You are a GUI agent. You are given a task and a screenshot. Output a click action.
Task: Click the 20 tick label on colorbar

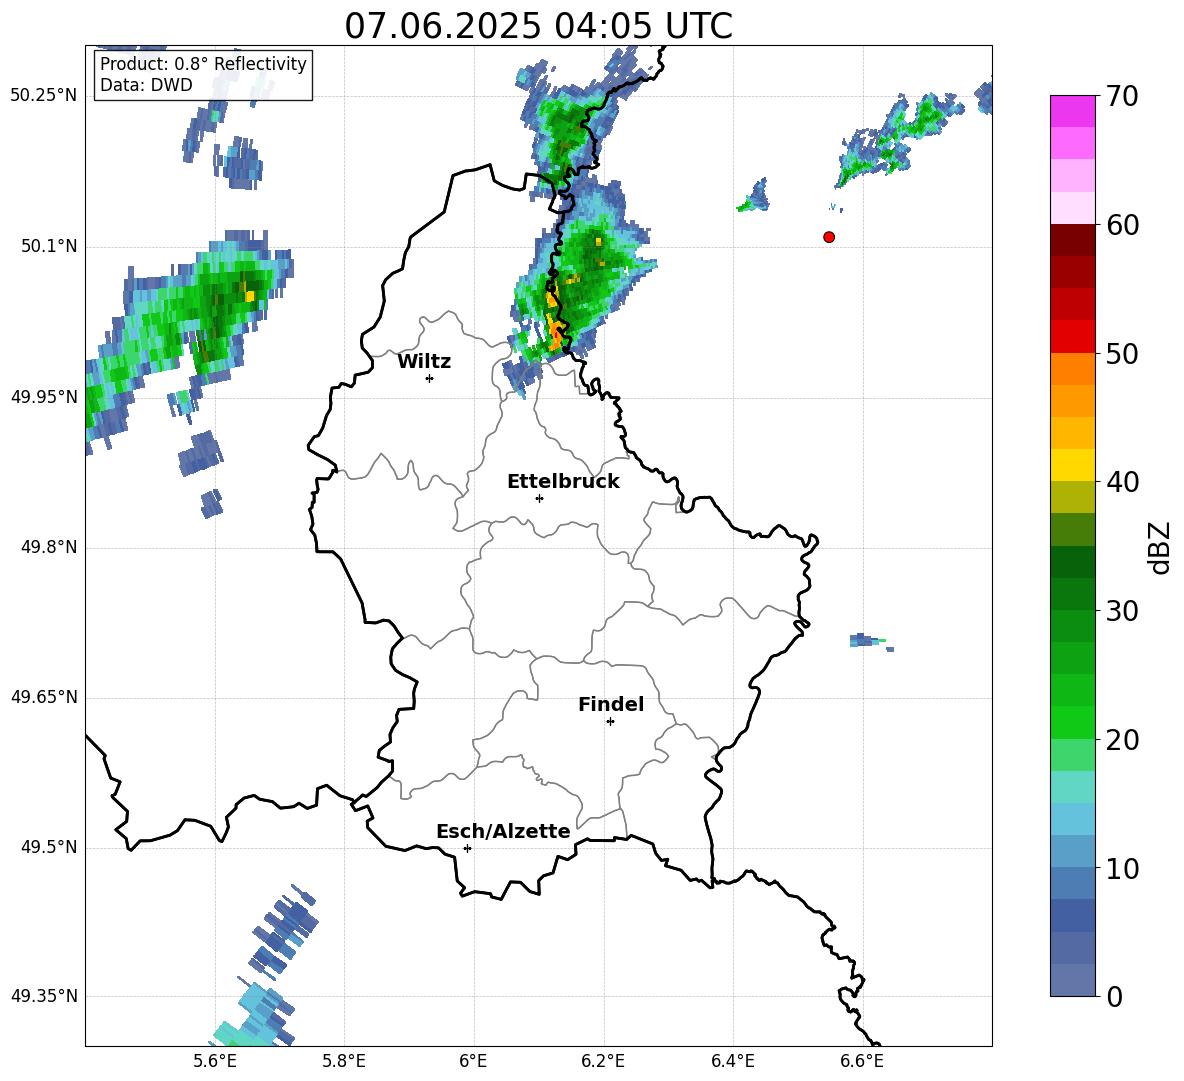point(1122,740)
